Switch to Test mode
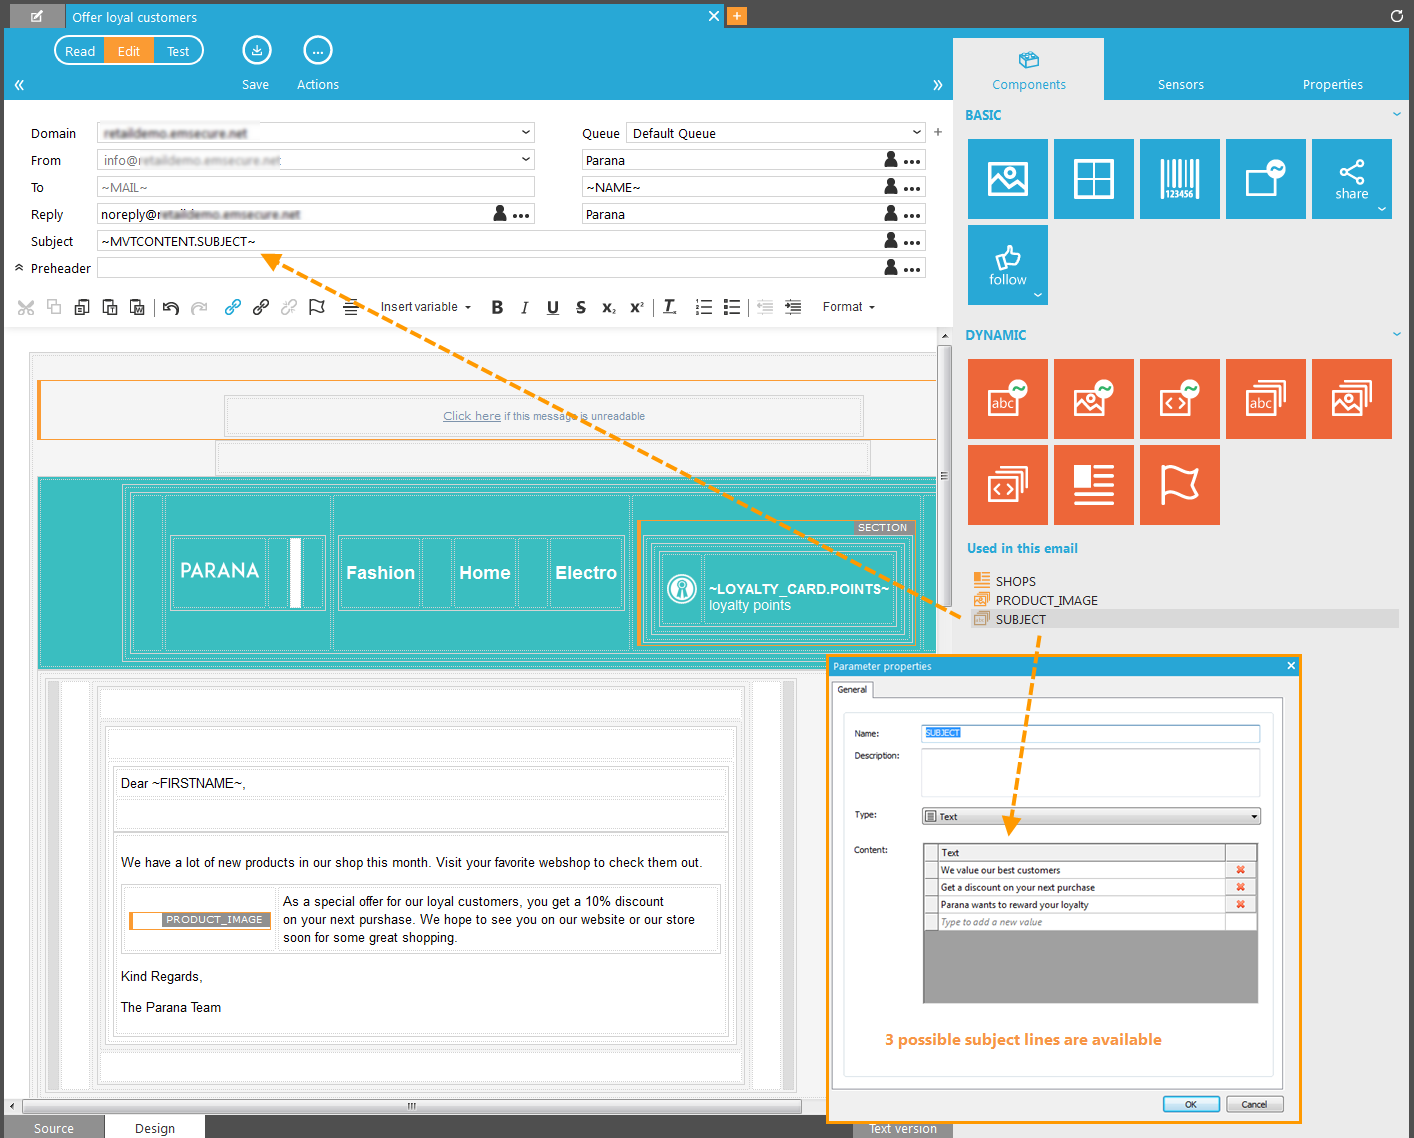The height and width of the screenshot is (1138, 1414). [178, 51]
